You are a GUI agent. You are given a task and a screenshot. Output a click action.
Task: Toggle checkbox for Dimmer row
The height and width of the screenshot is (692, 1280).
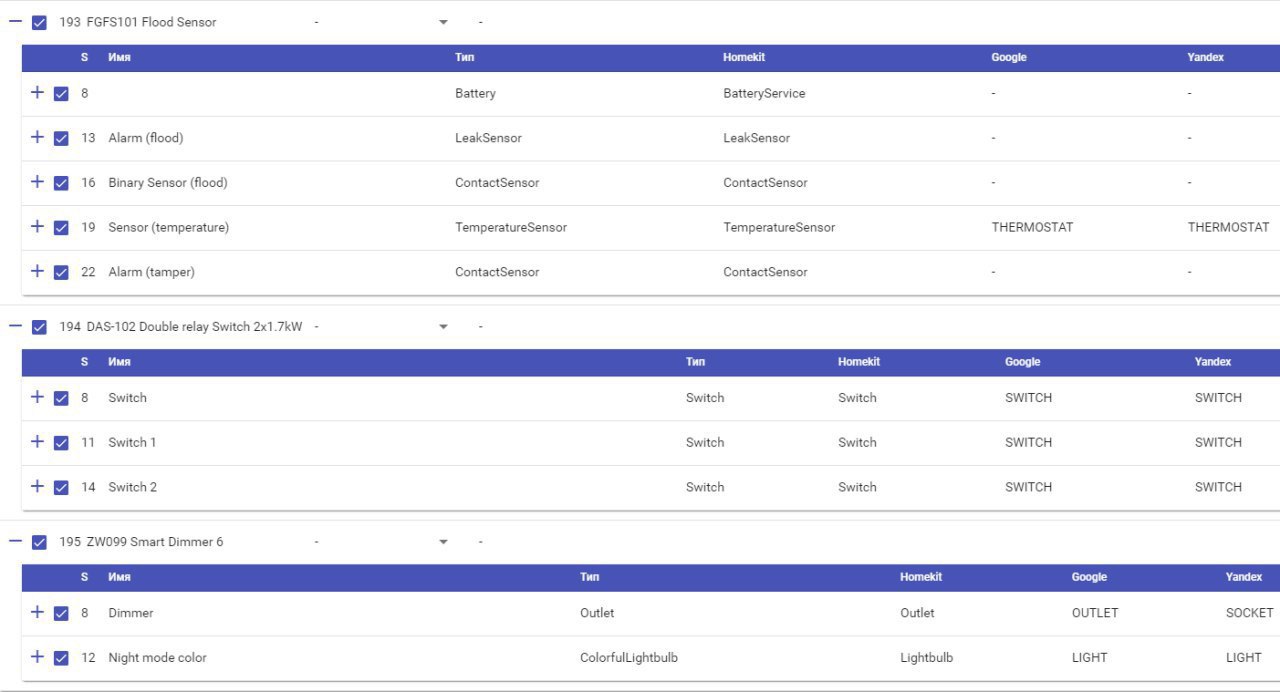(61, 614)
